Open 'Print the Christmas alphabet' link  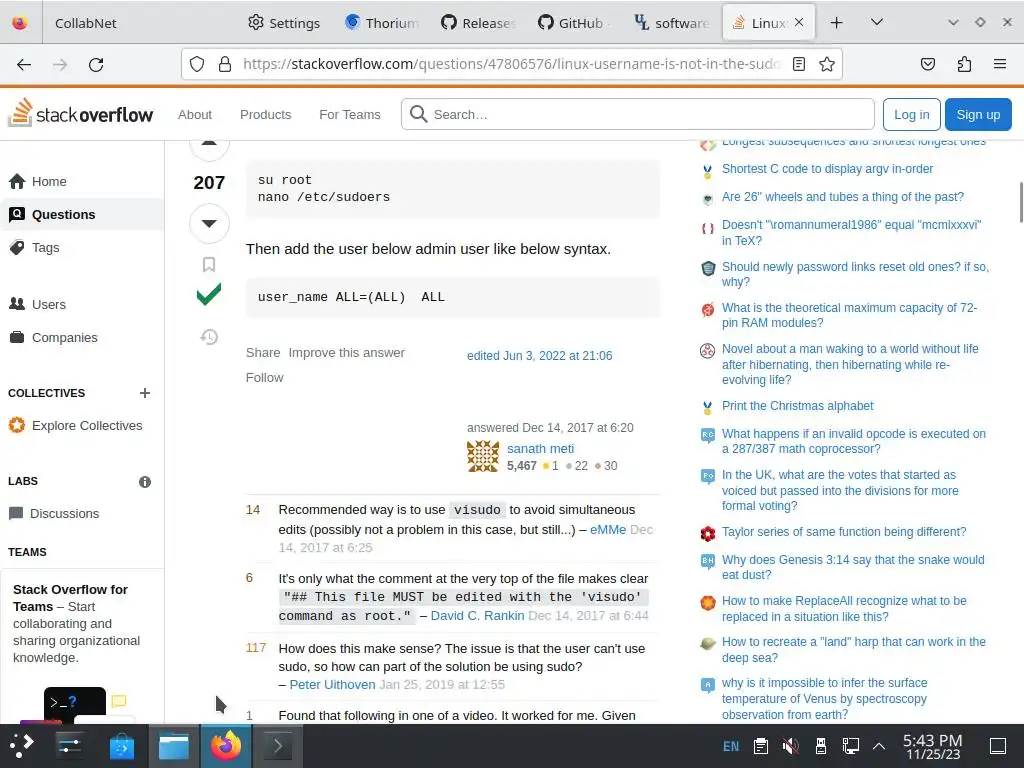(797, 406)
